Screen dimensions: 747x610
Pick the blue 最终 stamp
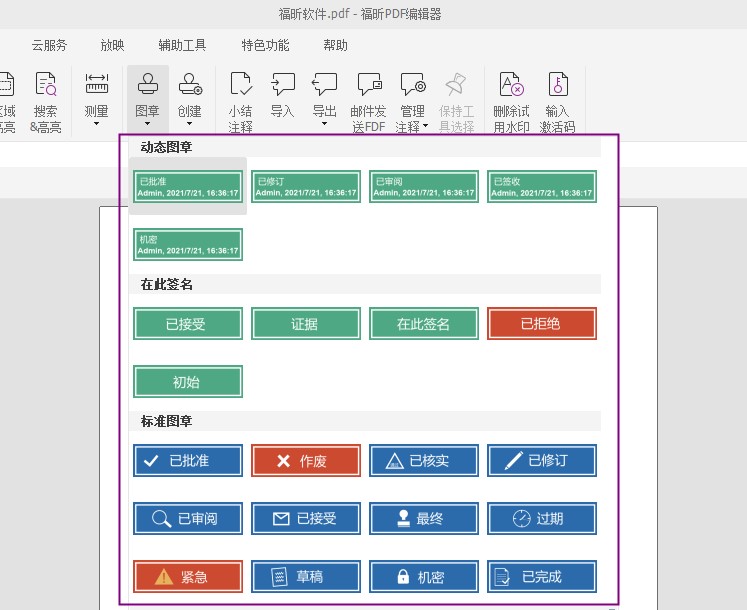(424, 518)
